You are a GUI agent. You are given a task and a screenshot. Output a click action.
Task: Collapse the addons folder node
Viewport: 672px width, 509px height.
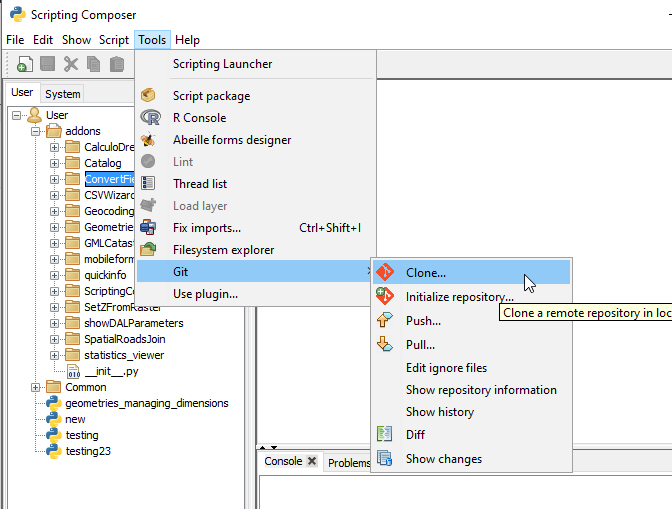37,131
